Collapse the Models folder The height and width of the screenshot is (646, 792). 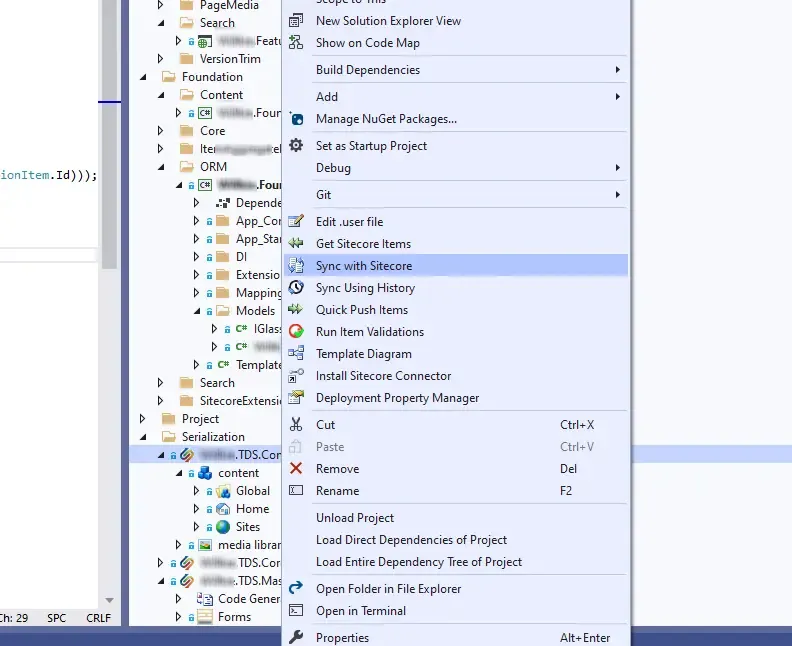[197, 311]
